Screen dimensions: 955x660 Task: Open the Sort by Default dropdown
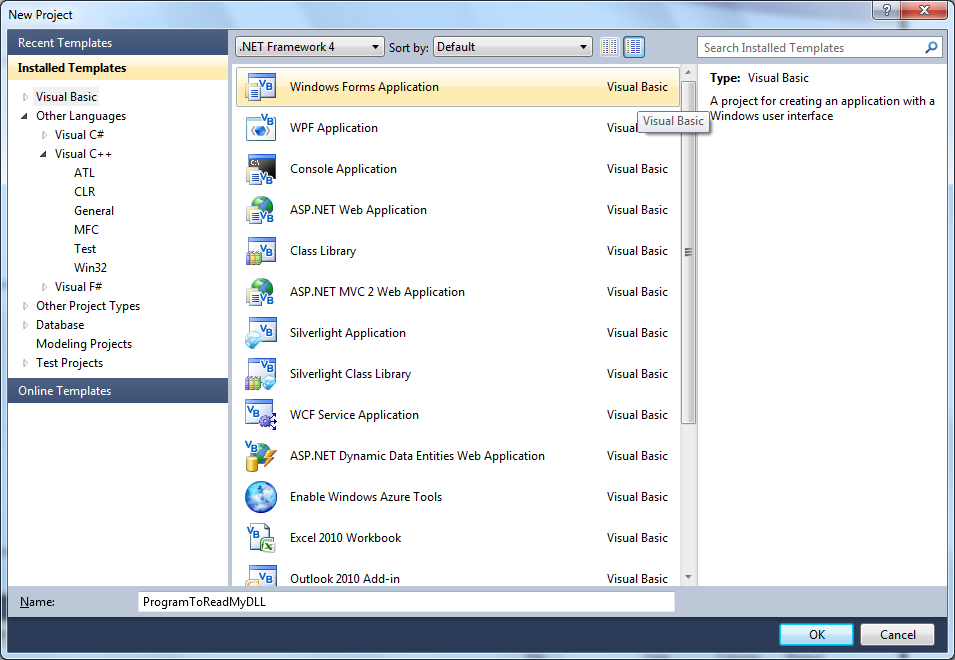pos(512,47)
